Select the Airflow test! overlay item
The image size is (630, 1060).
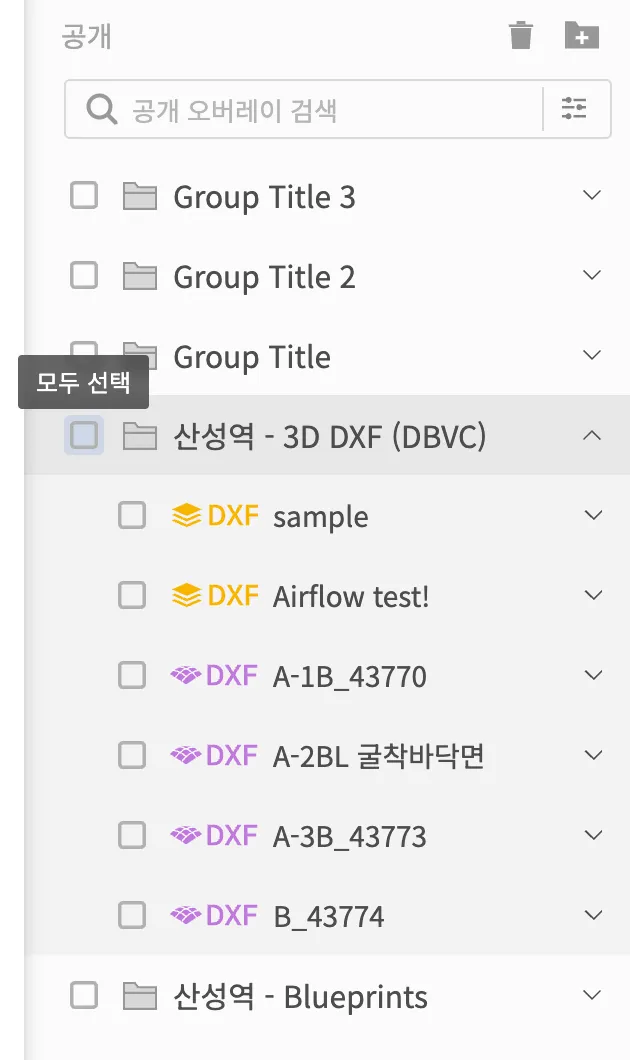[350, 597]
